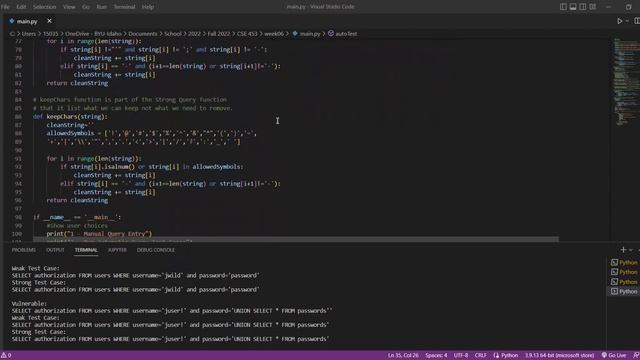The height and width of the screenshot is (360, 640).
Task: Click the 'if __name__ == '__main__':' line
Action: pyautogui.click(x=77, y=217)
